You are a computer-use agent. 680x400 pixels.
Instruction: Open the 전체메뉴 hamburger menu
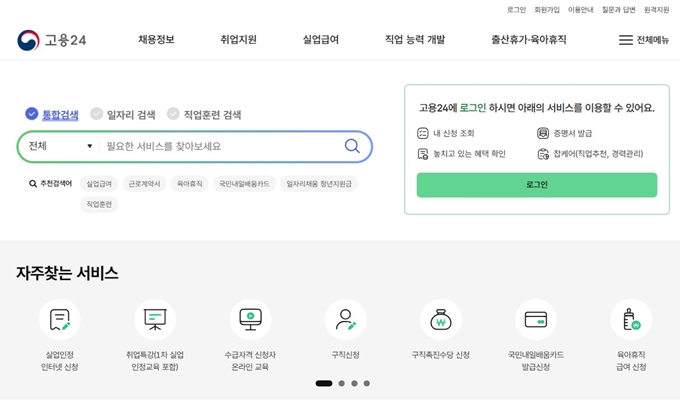point(644,40)
